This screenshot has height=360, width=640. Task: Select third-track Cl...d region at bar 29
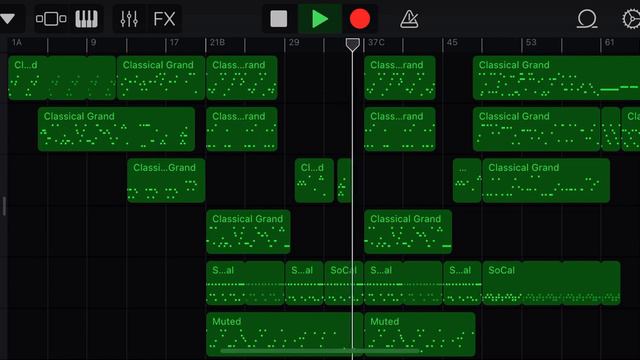pyautogui.click(x=314, y=180)
